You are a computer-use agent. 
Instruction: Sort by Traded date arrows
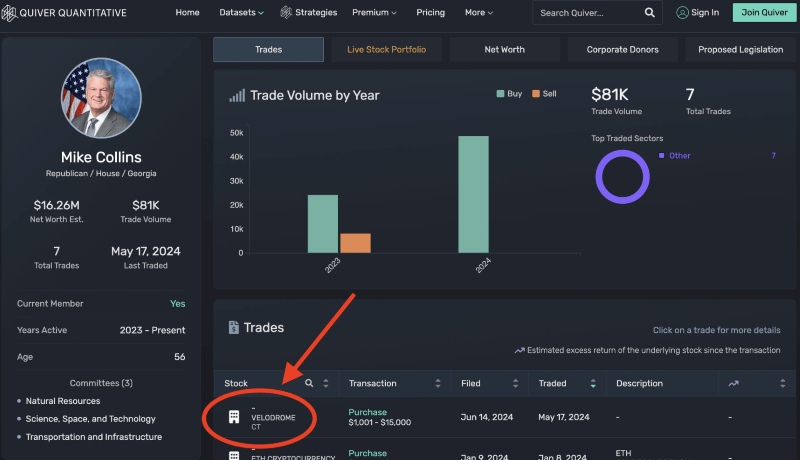pyautogui.click(x=593, y=383)
